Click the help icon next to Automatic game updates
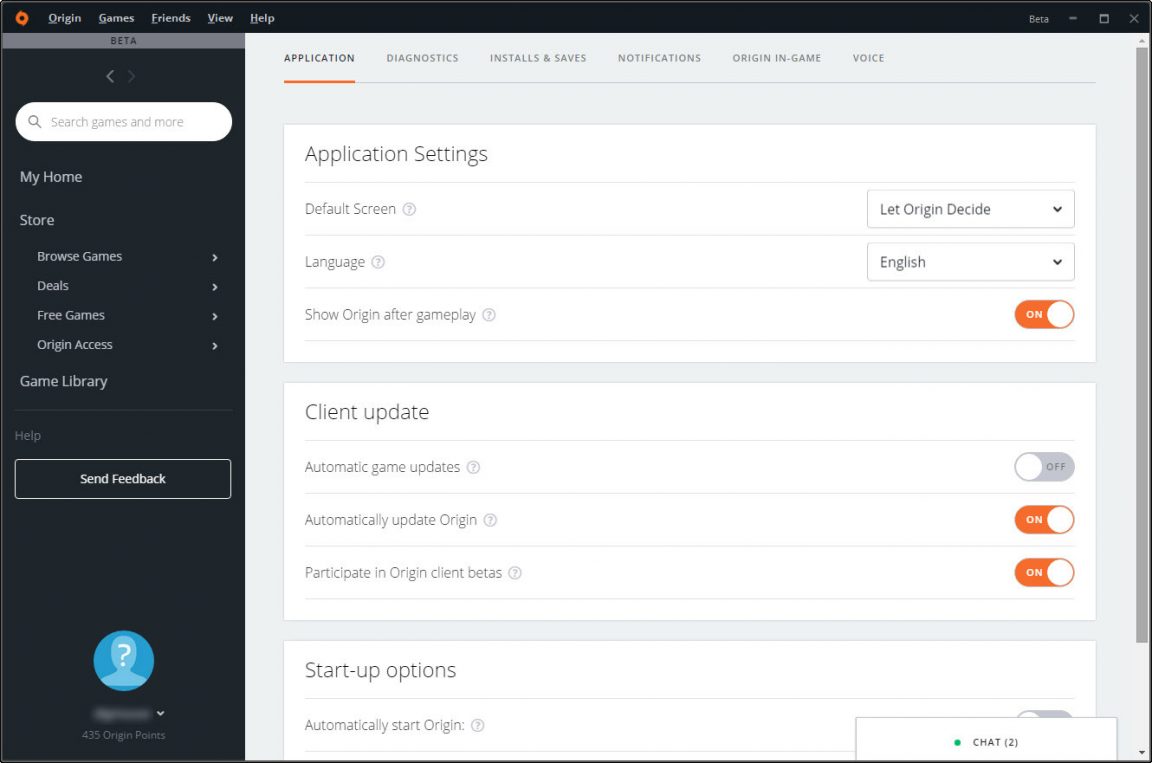Viewport: 1152px width, 763px height. pyautogui.click(x=473, y=467)
